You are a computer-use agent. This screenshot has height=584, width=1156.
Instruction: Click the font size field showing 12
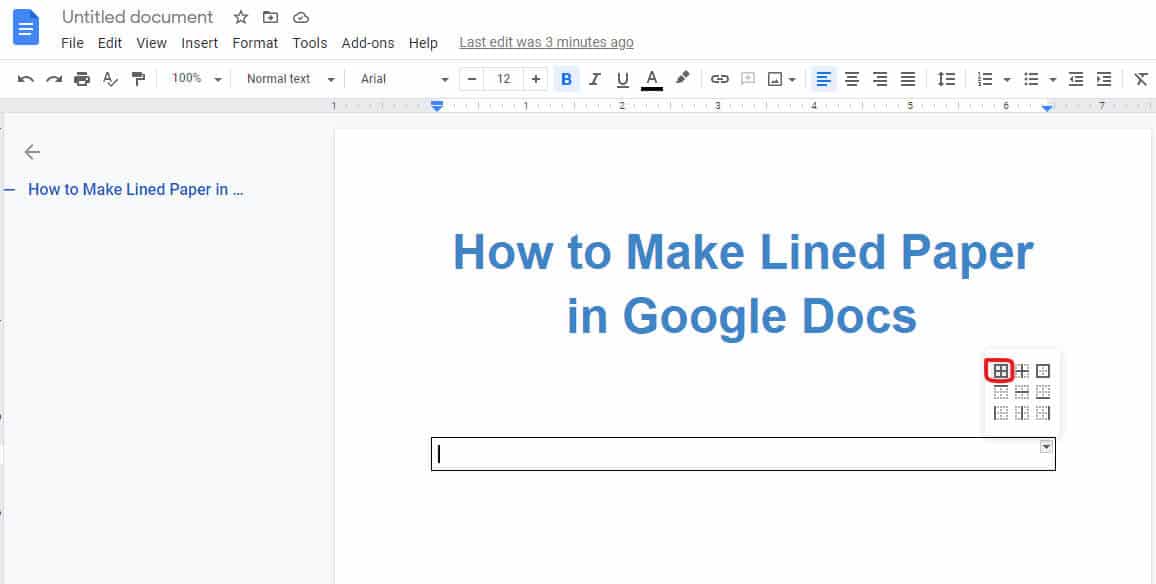point(504,79)
